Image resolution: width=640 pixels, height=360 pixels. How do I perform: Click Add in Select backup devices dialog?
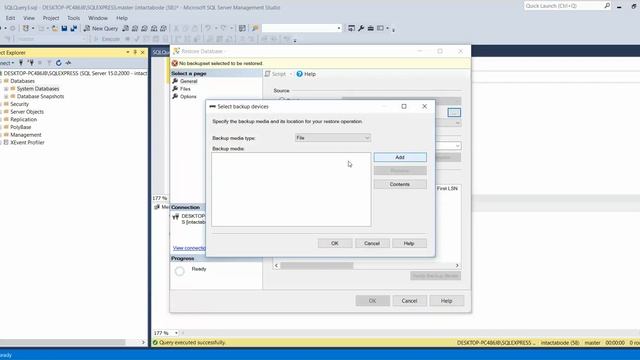tap(400, 157)
